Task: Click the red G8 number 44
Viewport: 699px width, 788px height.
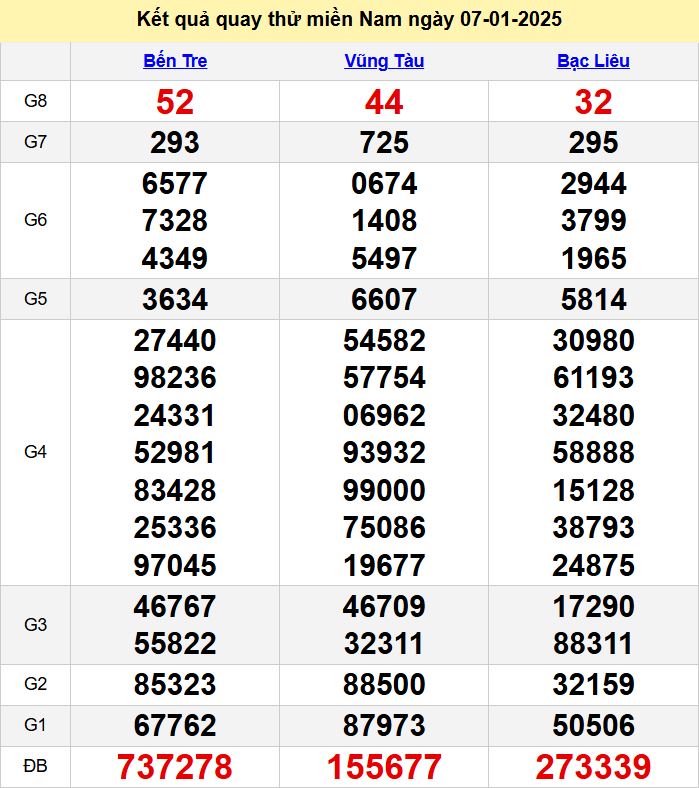Action: click(x=384, y=102)
